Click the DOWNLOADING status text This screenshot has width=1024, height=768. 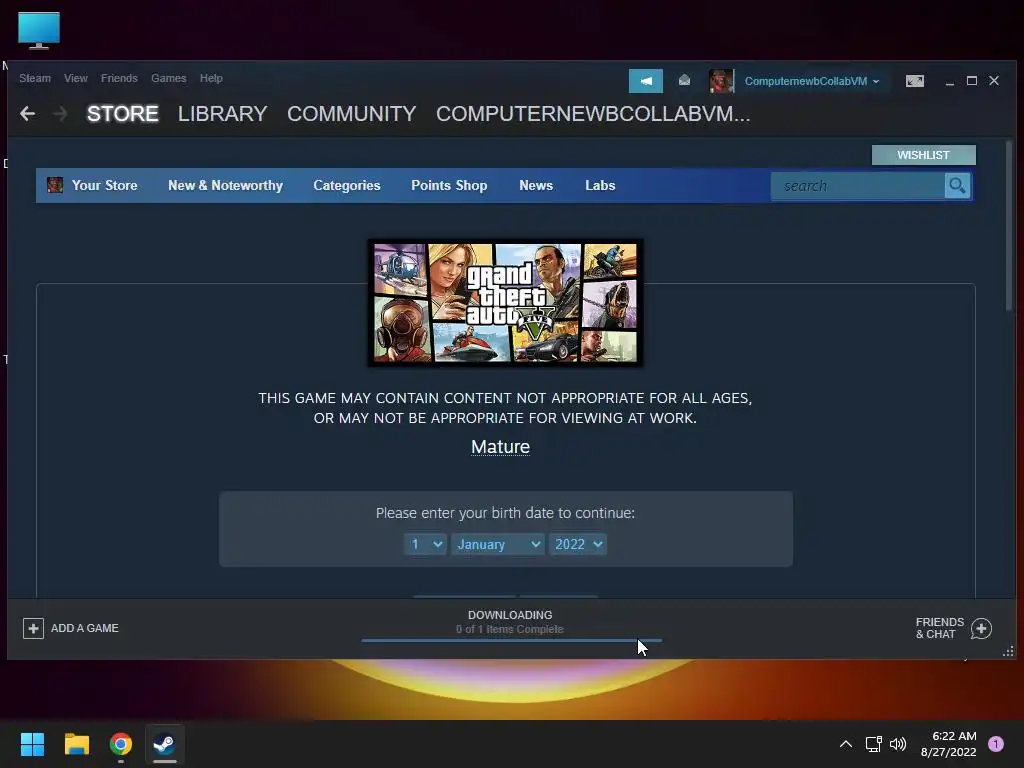[510, 615]
